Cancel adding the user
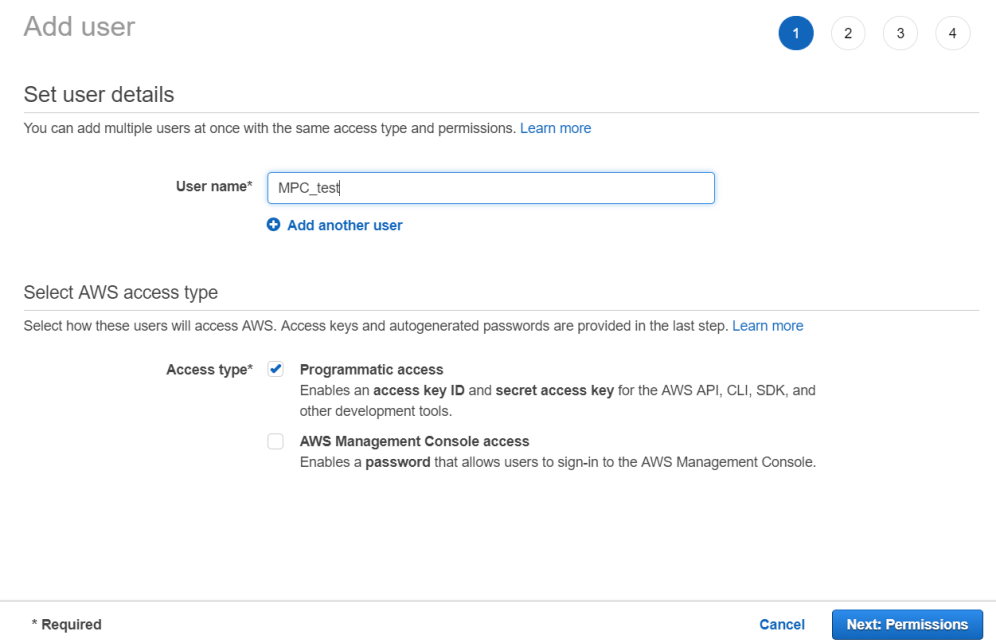Image resolution: width=996 pixels, height=643 pixels. click(782, 625)
